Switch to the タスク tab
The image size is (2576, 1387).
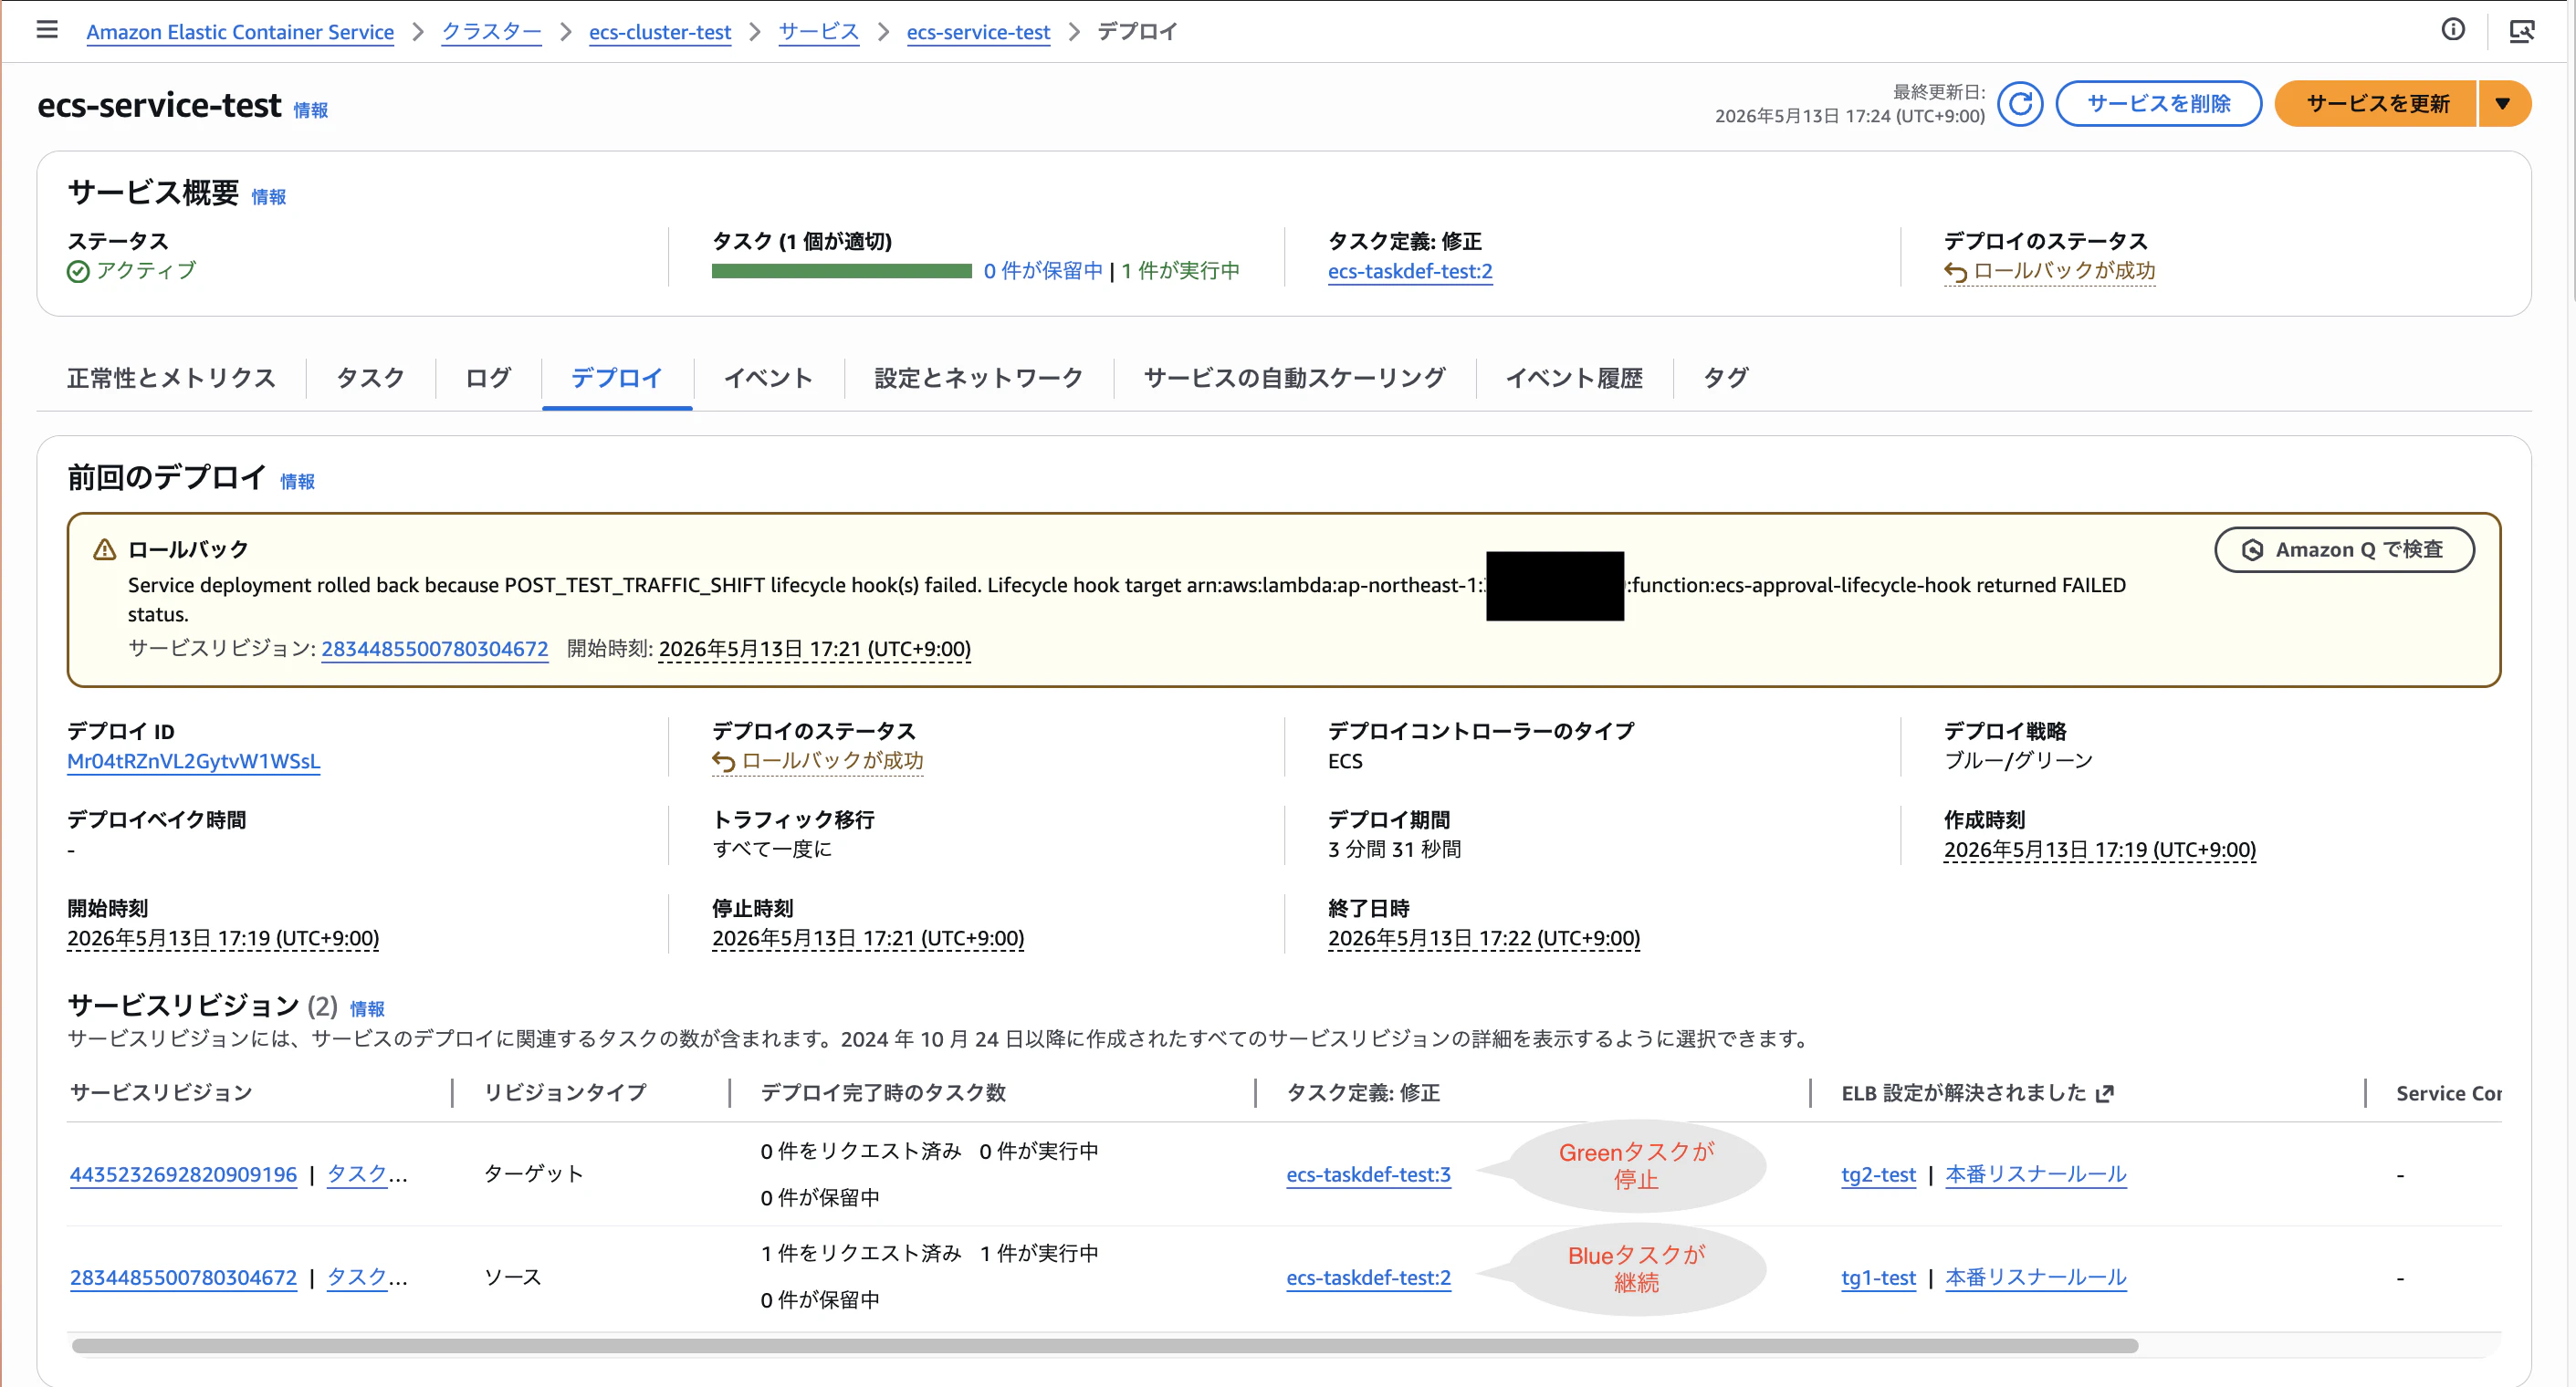(370, 378)
